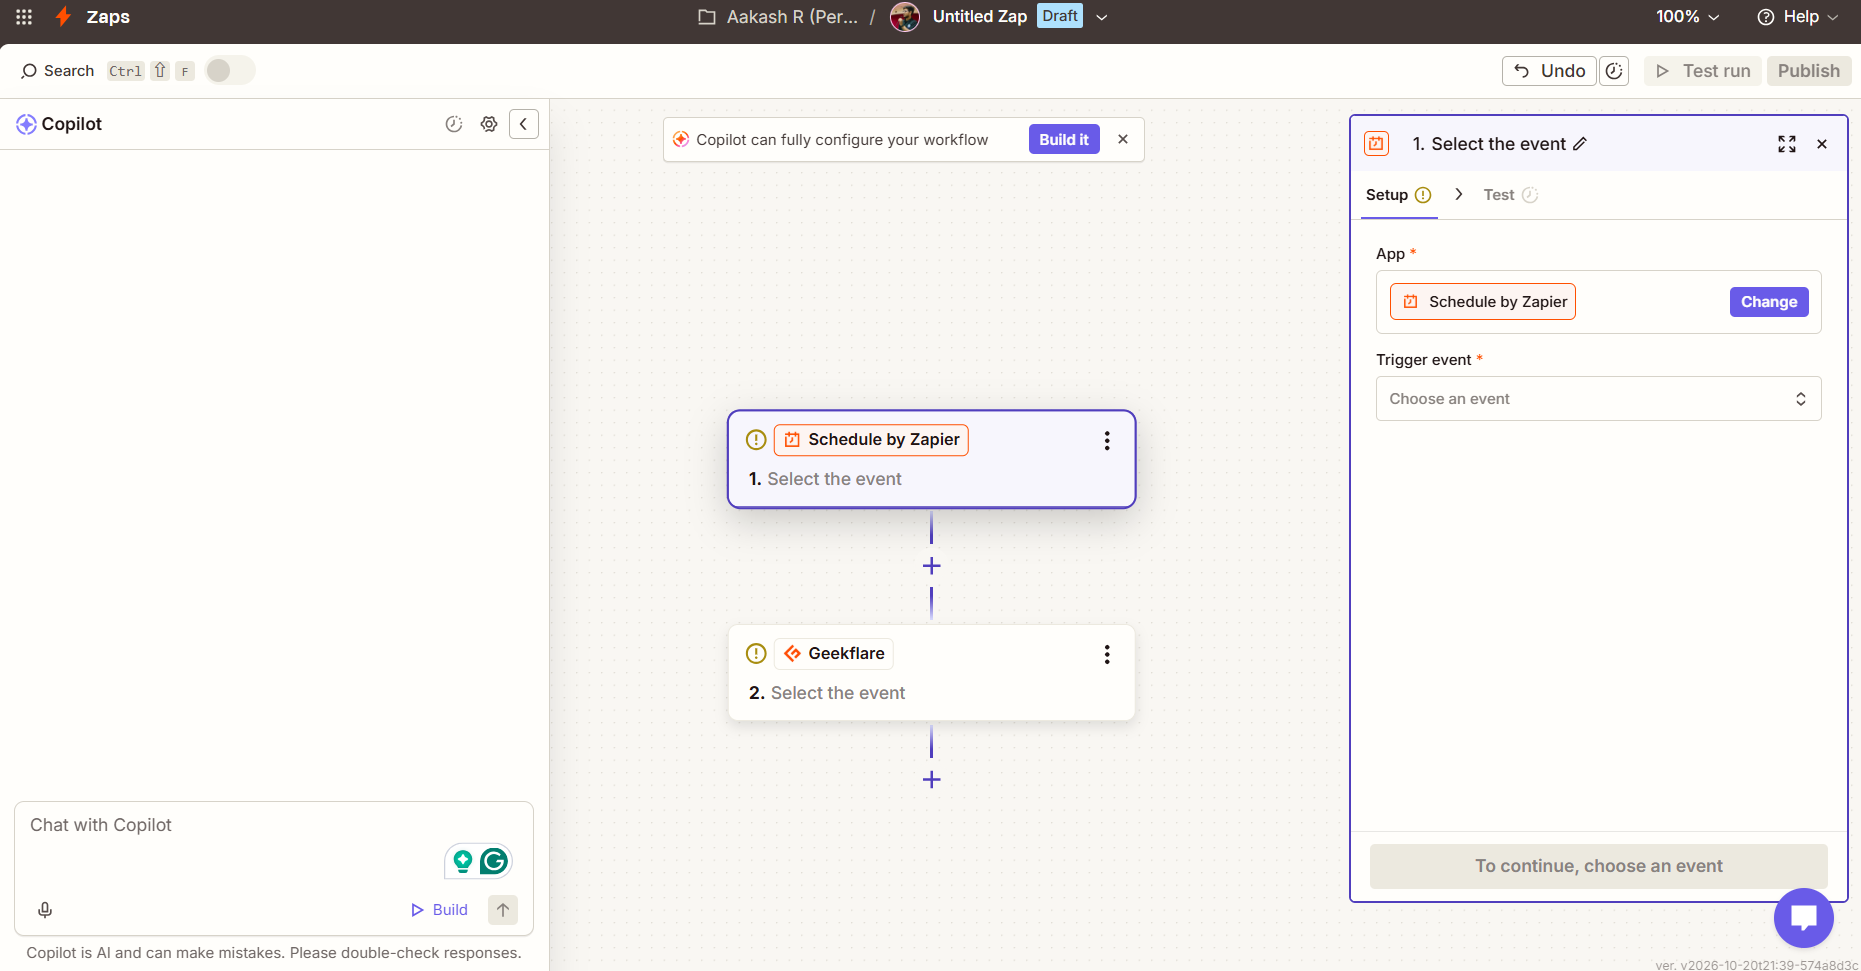This screenshot has width=1861, height=971.
Task: Click the pencil icon to rename step
Action: click(x=1580, y=144)
